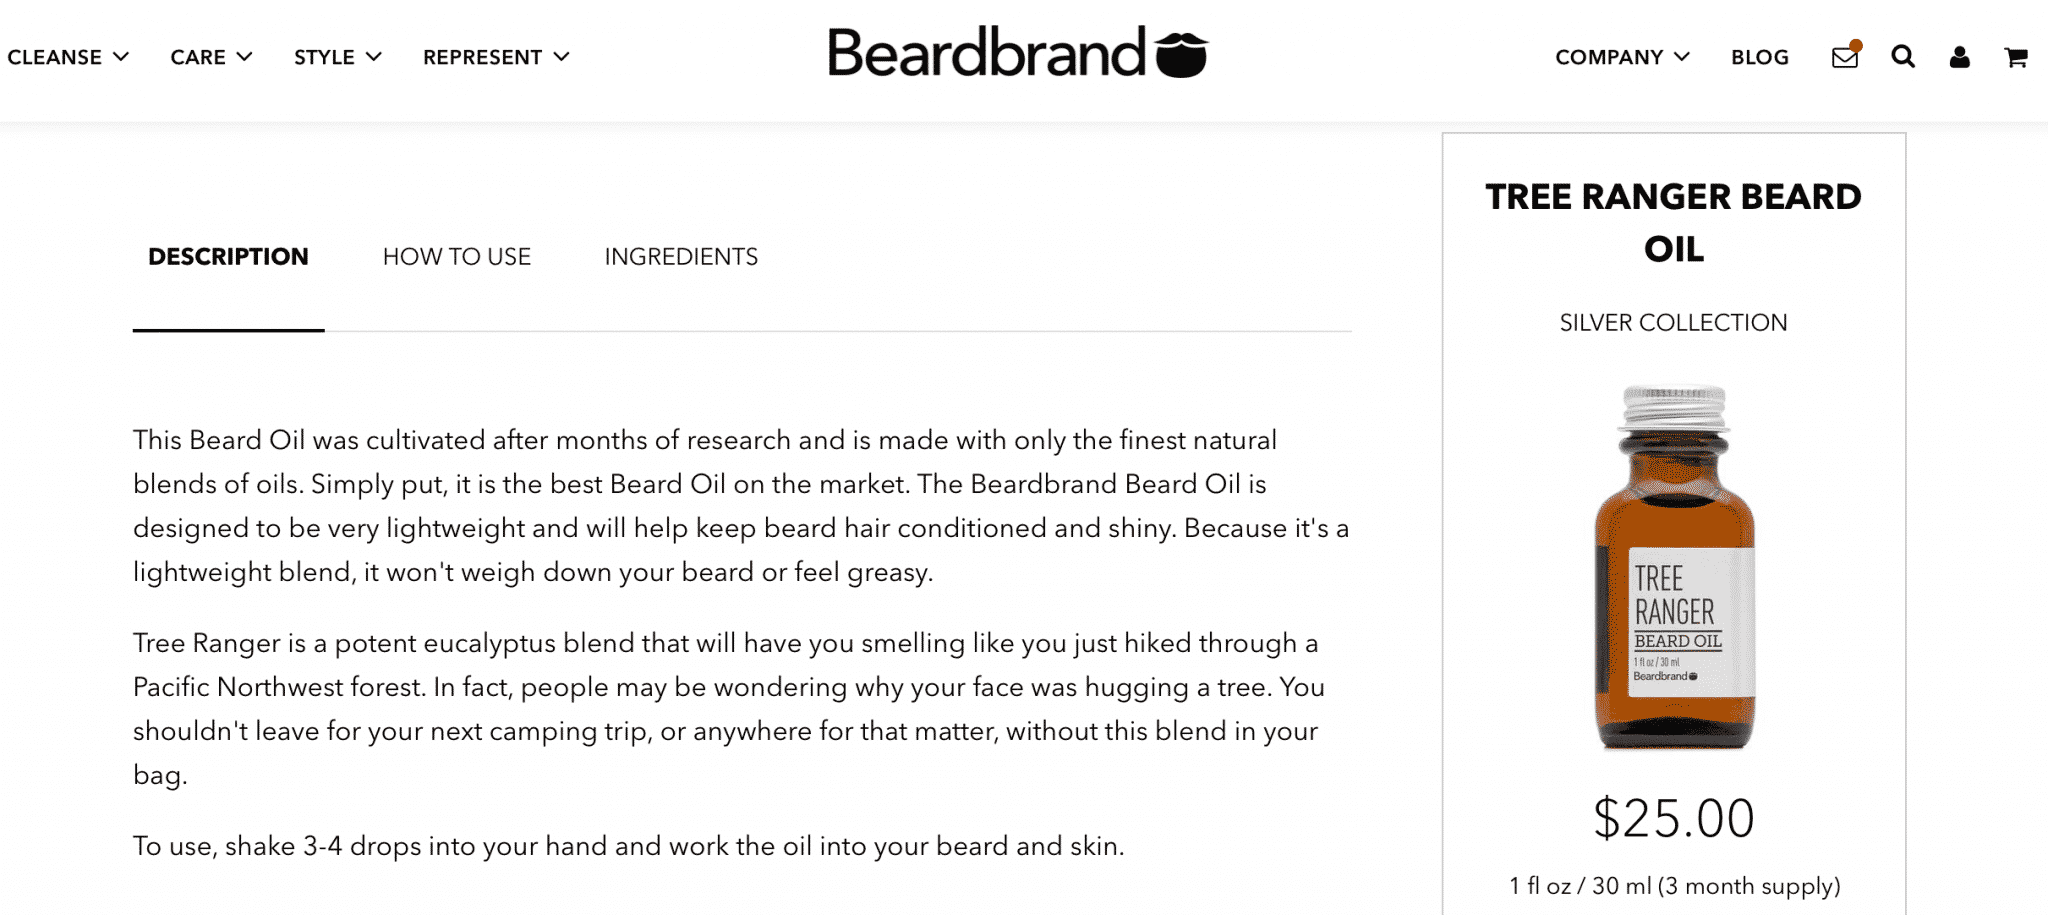Expand the Represent menu chevron
The image size is (2048, 915).
coord(562,57)
